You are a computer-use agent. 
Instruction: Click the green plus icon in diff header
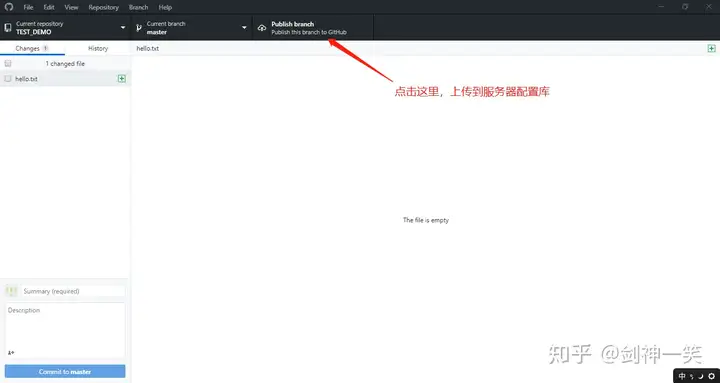click(x=711, y=48)
